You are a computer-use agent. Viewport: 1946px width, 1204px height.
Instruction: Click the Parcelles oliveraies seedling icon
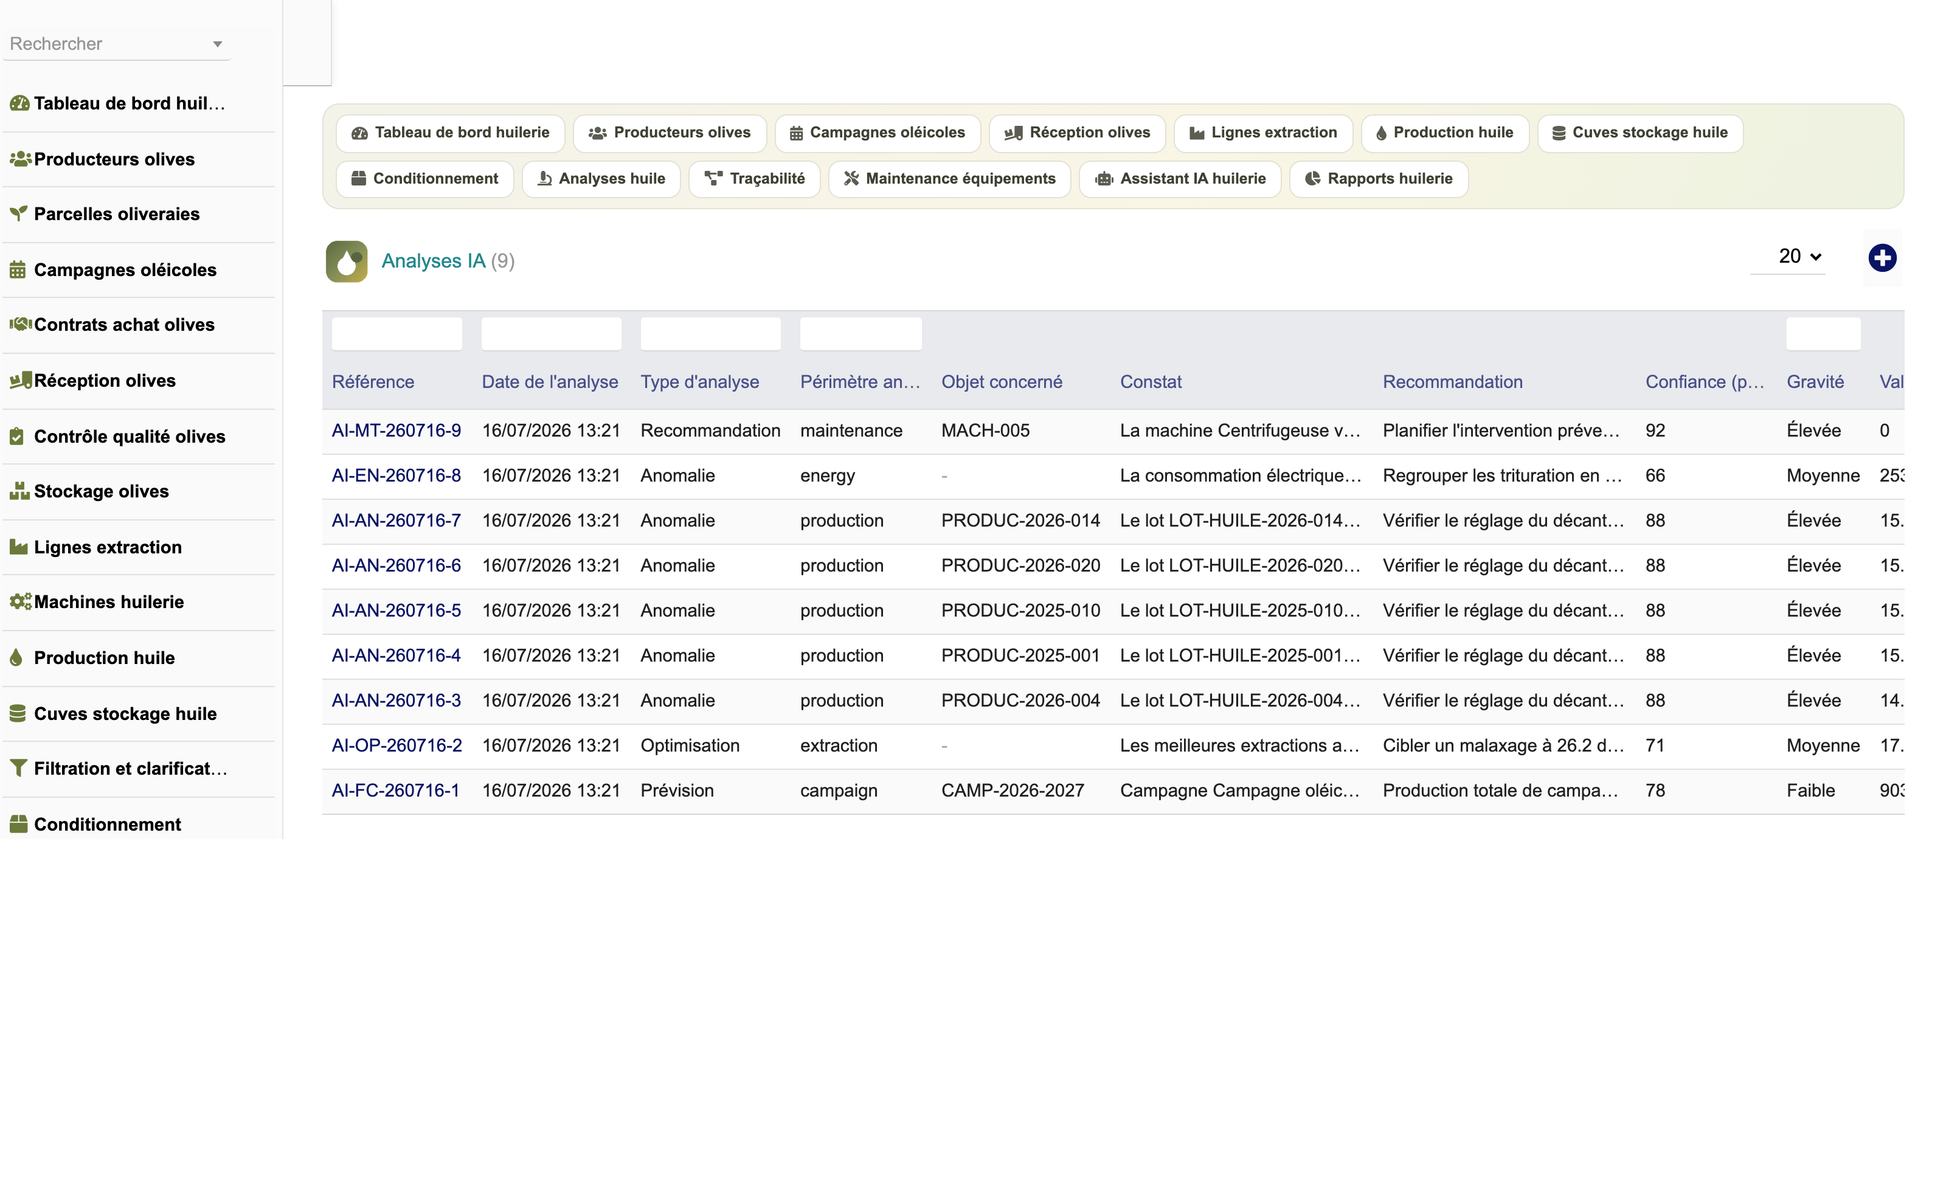coord(18,214)
